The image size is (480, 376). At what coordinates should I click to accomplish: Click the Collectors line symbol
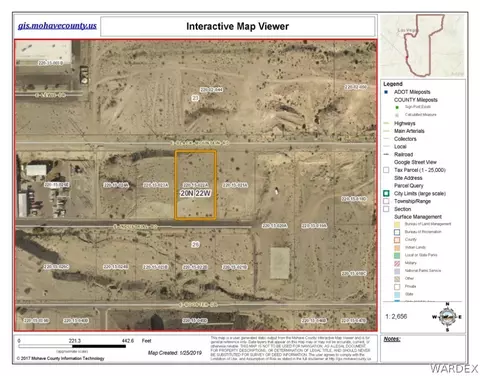pos(387,139)
